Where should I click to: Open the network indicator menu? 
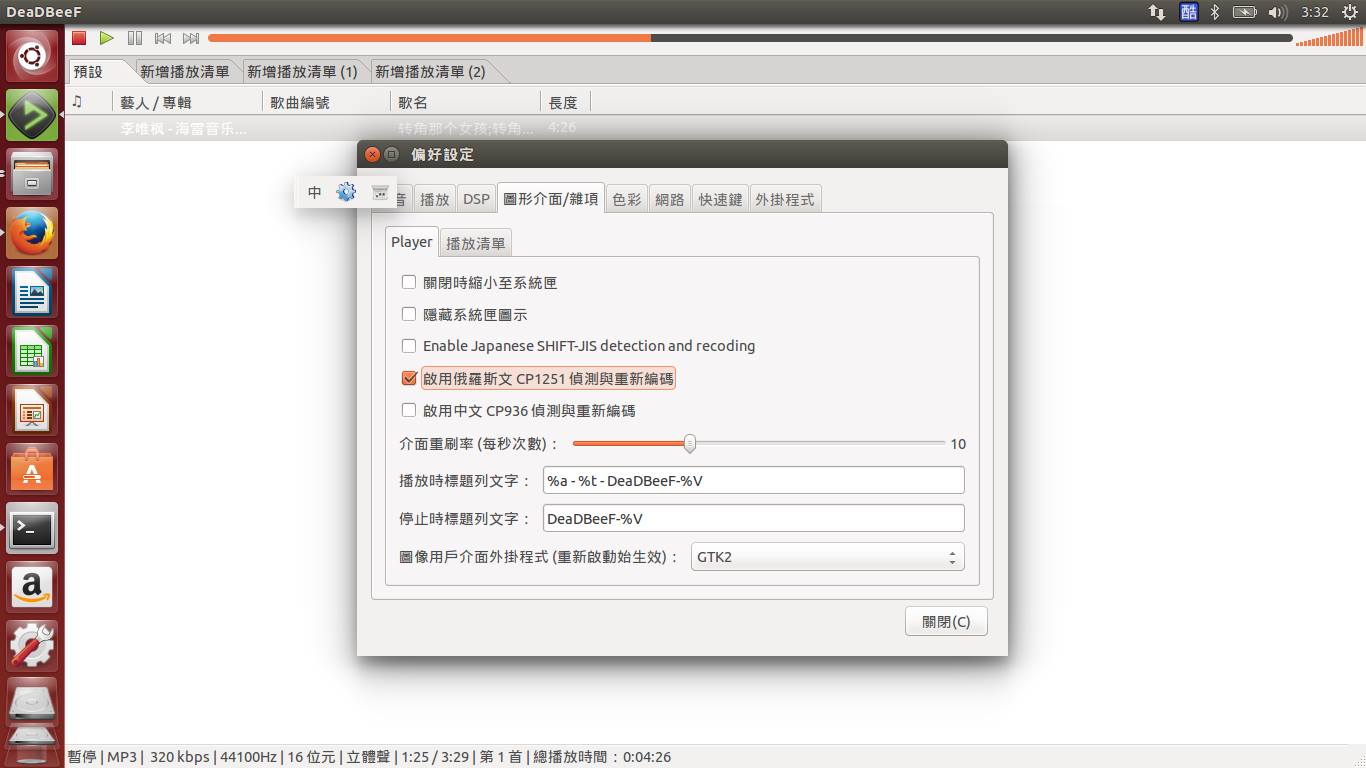pyautogui.click(x=1157, y=12)
